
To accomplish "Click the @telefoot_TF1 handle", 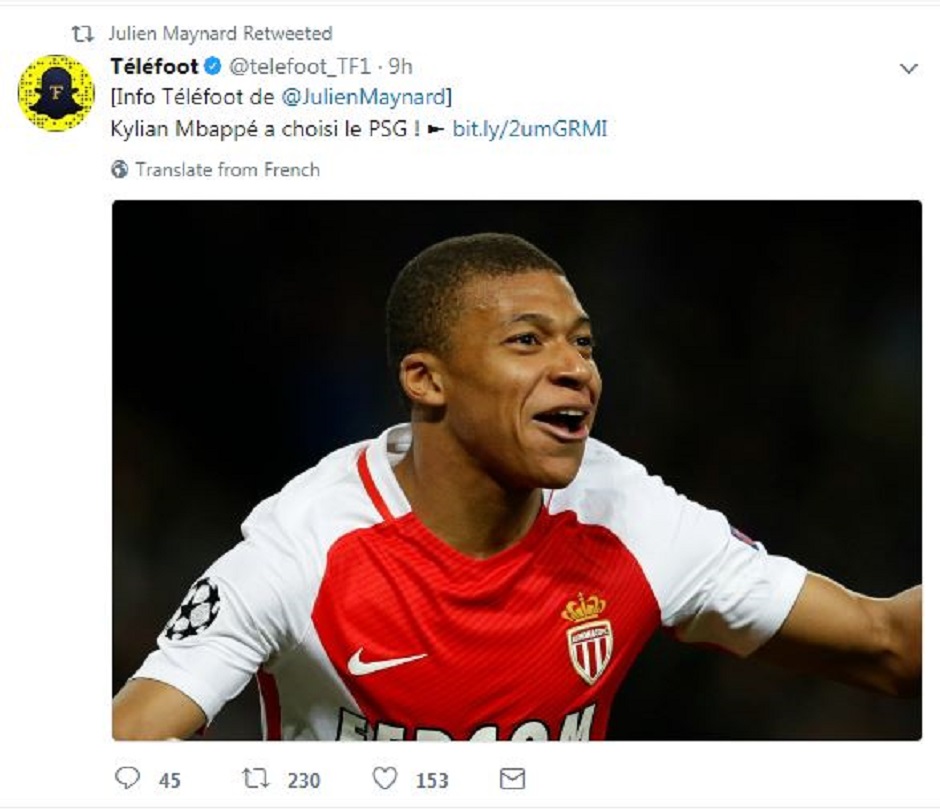I will (x=302, y=67).
